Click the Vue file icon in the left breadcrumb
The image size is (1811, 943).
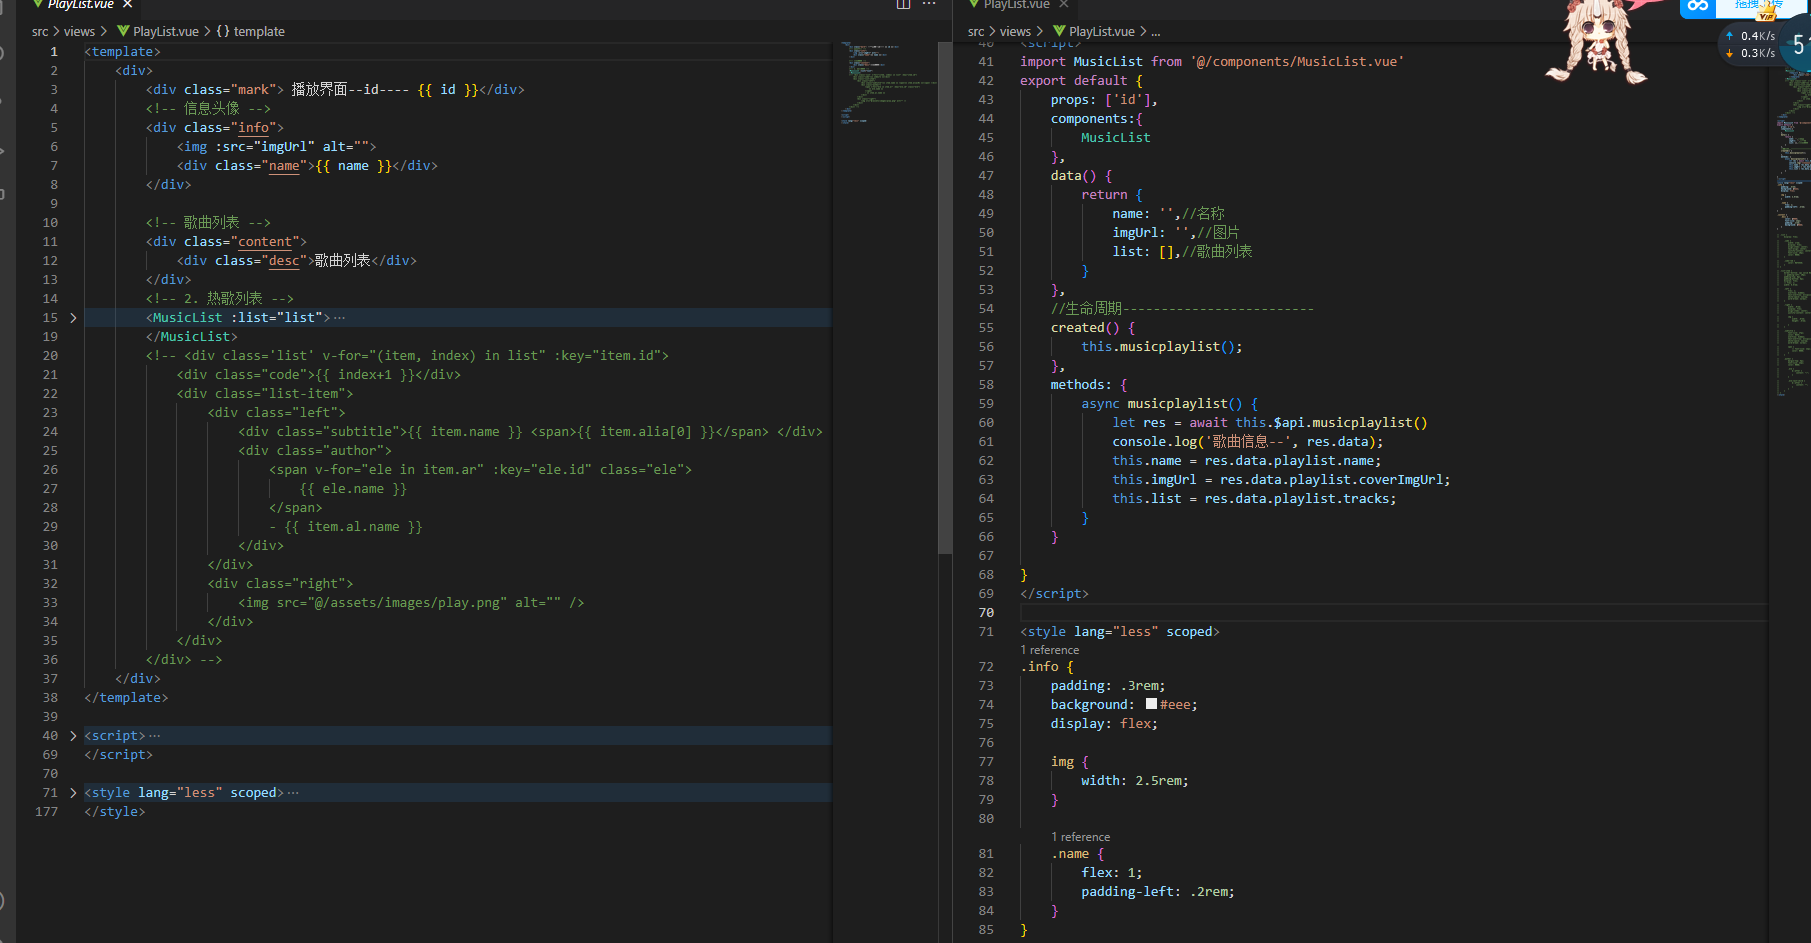(x=123, y=32)
